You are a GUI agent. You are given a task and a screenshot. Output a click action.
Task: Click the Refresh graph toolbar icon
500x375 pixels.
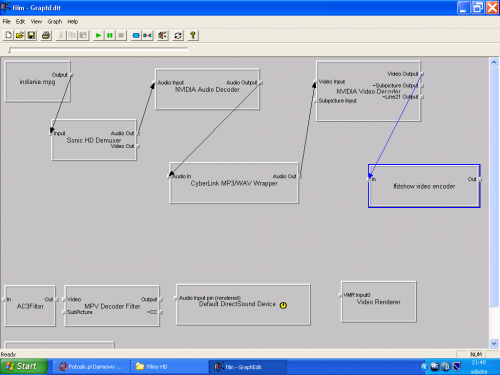[178, 35]
